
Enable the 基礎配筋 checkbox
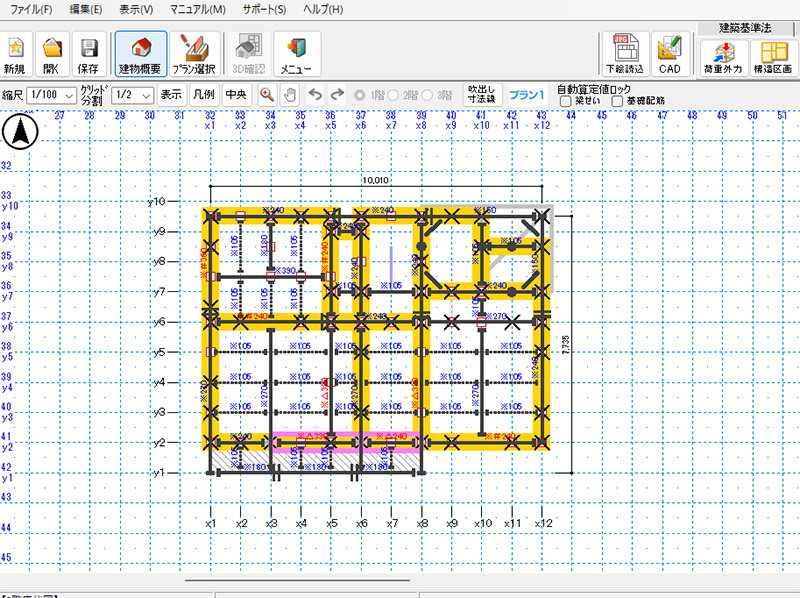(618, 101)
